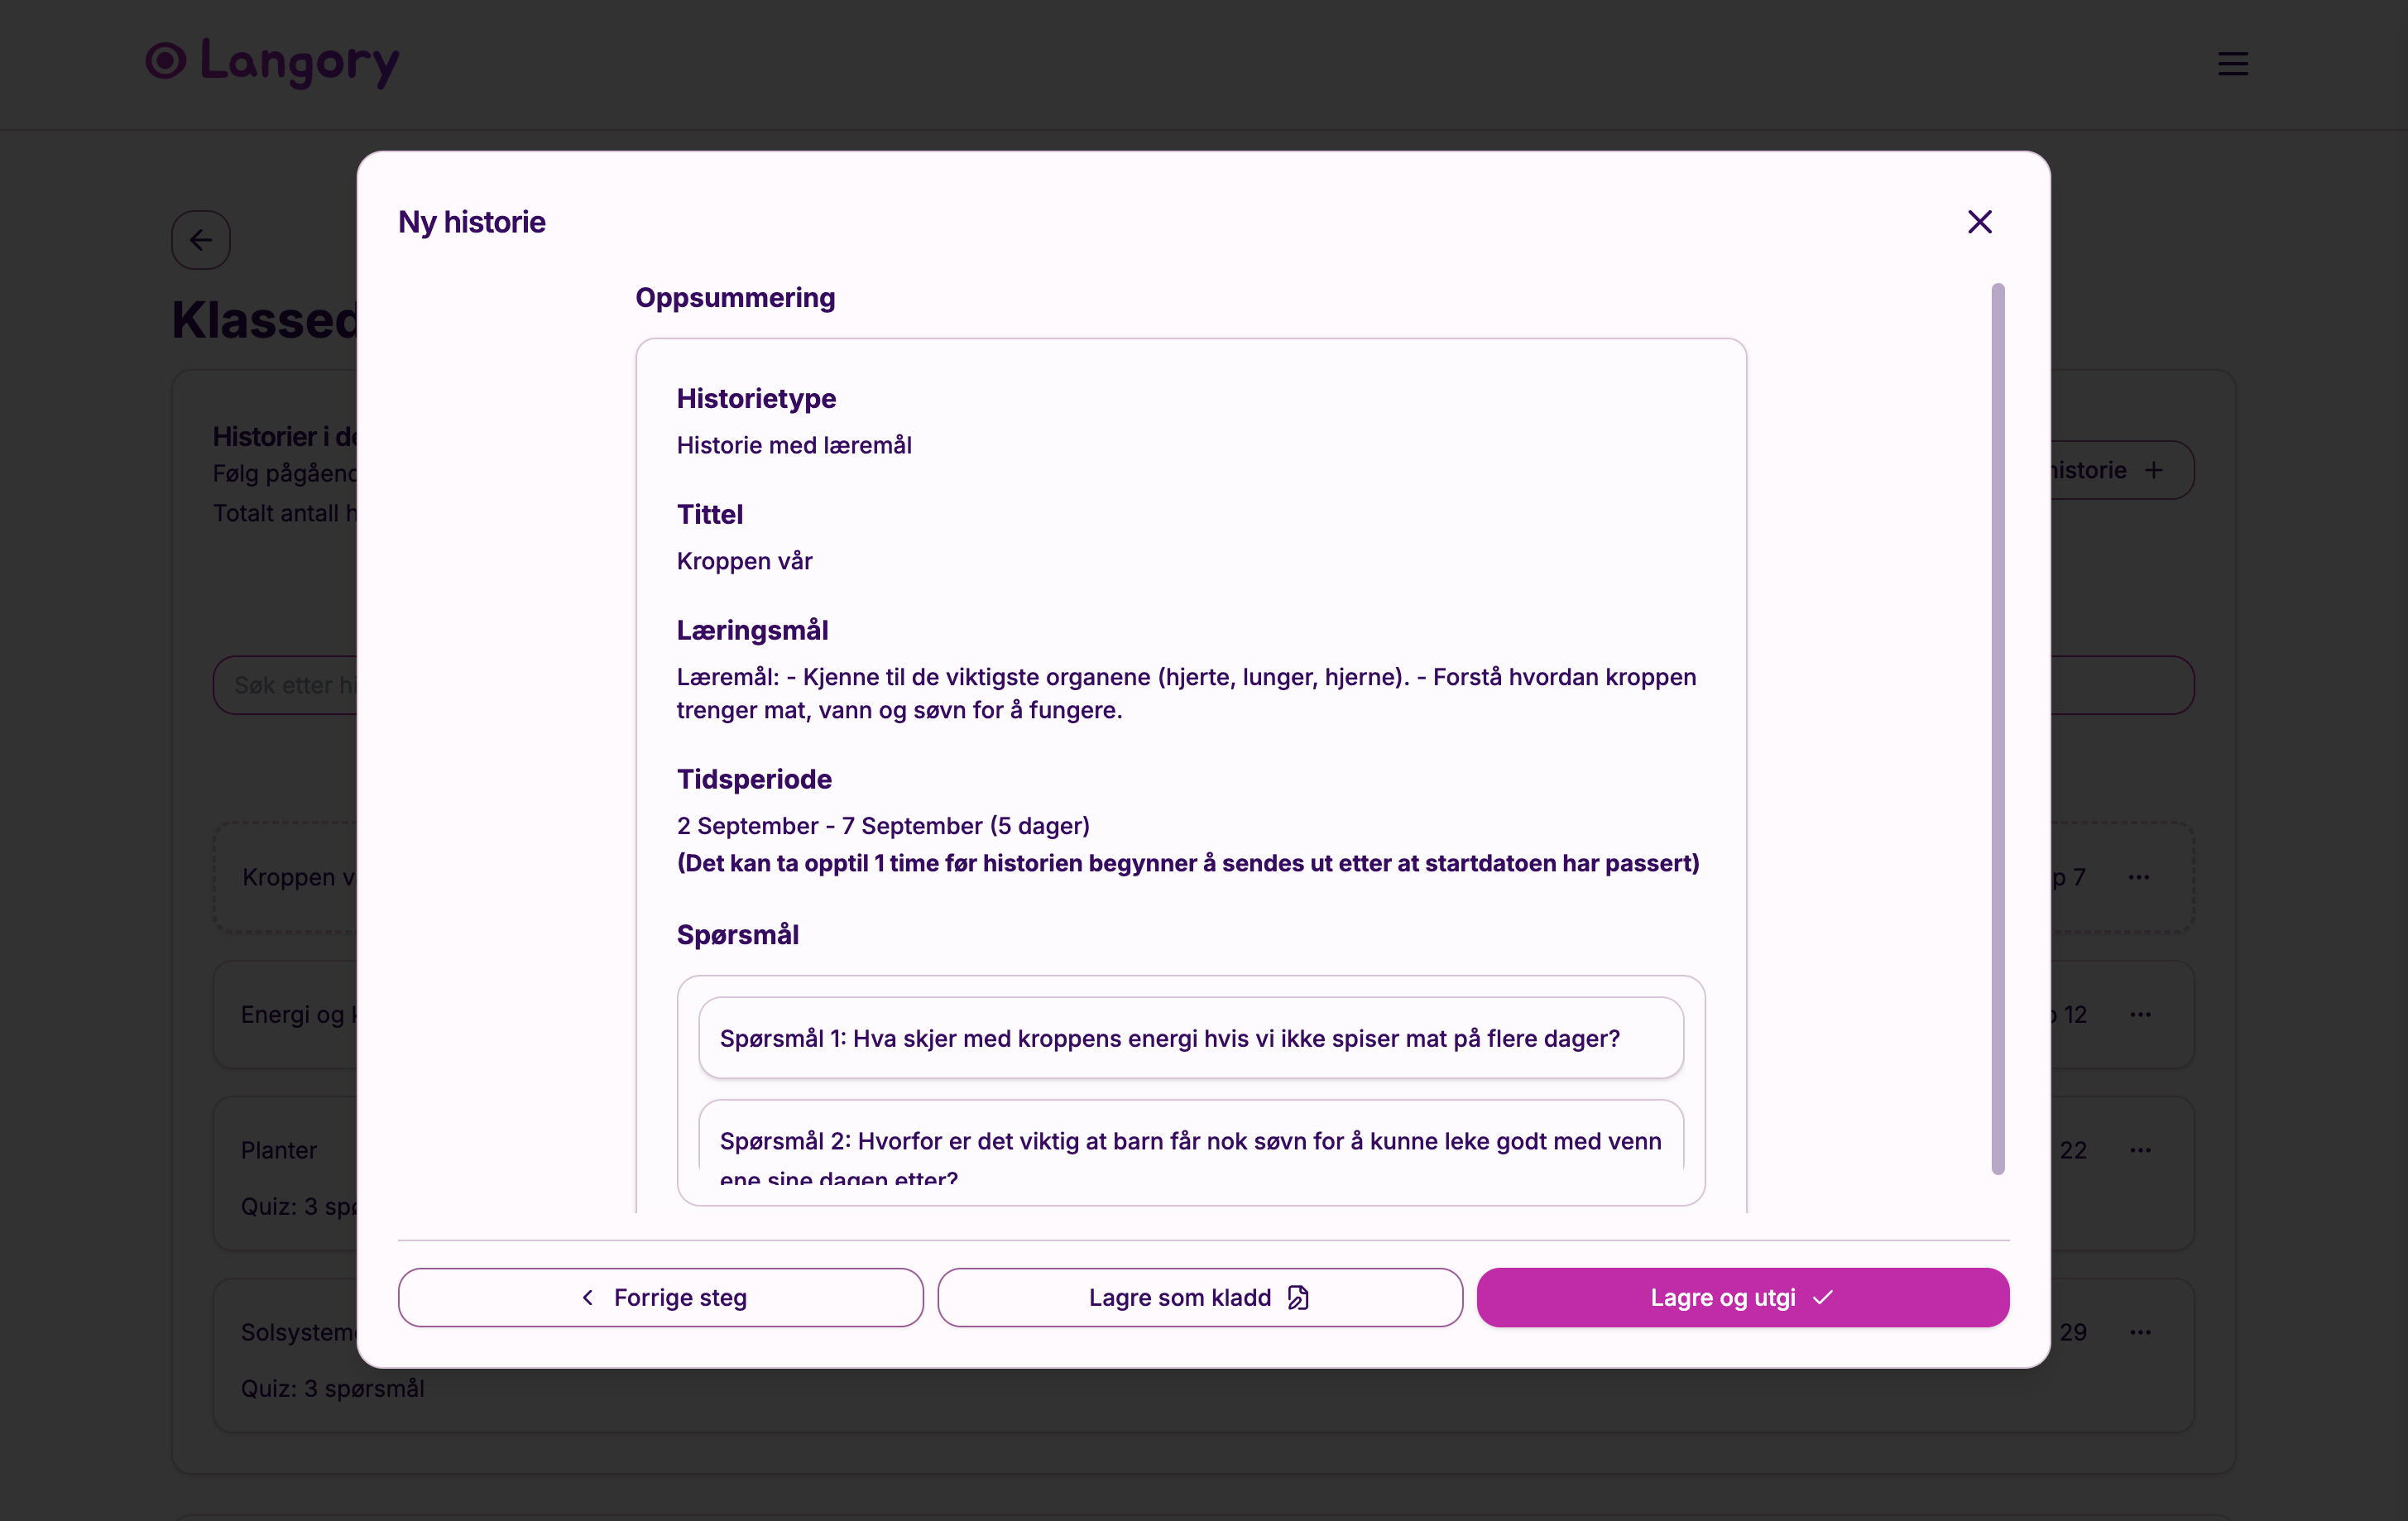Click the back arrow button
2408x1521 pixels.
click(x=201, y=240)
